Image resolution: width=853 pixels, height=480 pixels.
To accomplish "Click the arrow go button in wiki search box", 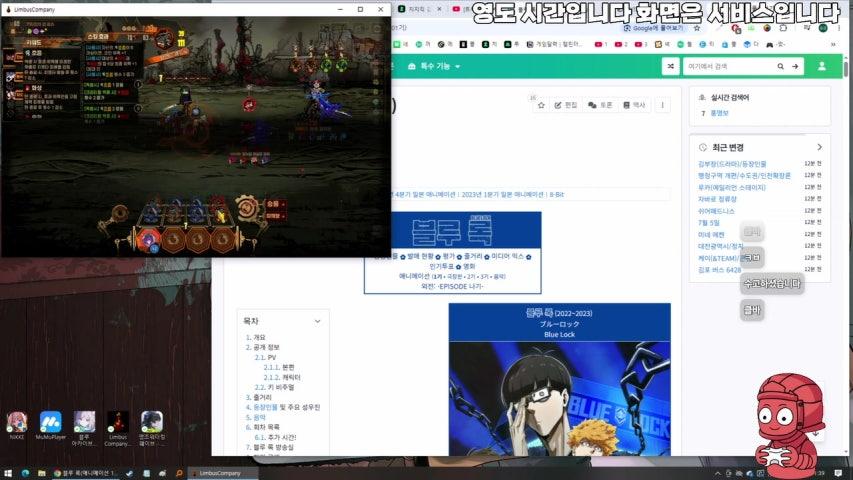I will [795, 66].
